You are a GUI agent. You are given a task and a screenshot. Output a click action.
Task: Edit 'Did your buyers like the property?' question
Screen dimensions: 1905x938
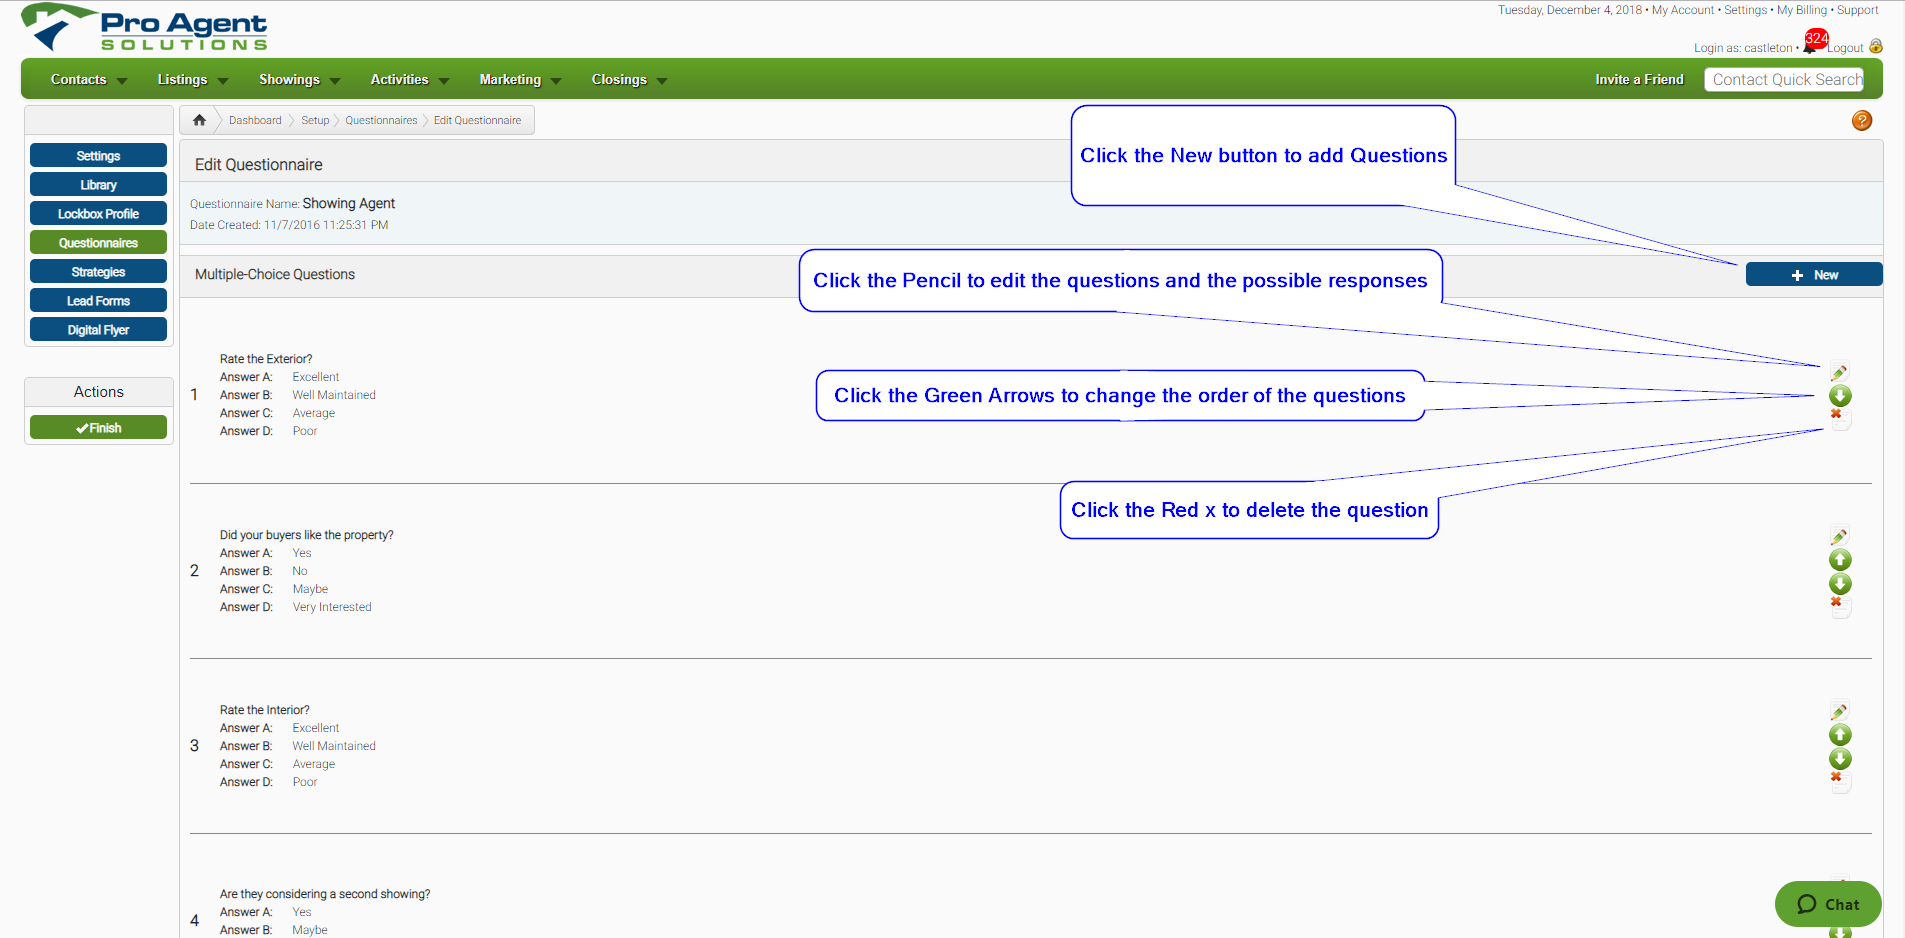click(x=1839, y=536)
